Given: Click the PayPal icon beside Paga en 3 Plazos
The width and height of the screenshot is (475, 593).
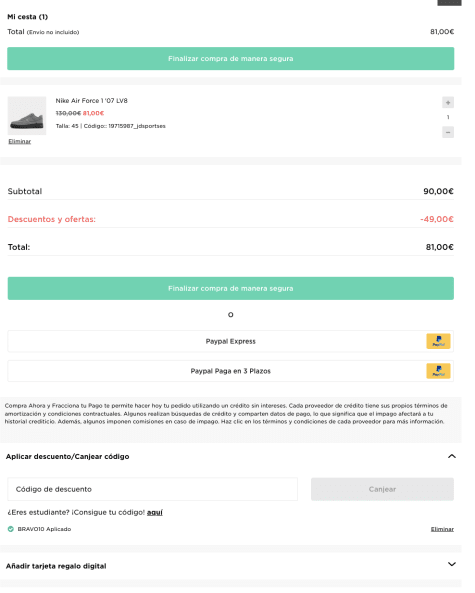Looking at the screenshot, I should point(438,371).
